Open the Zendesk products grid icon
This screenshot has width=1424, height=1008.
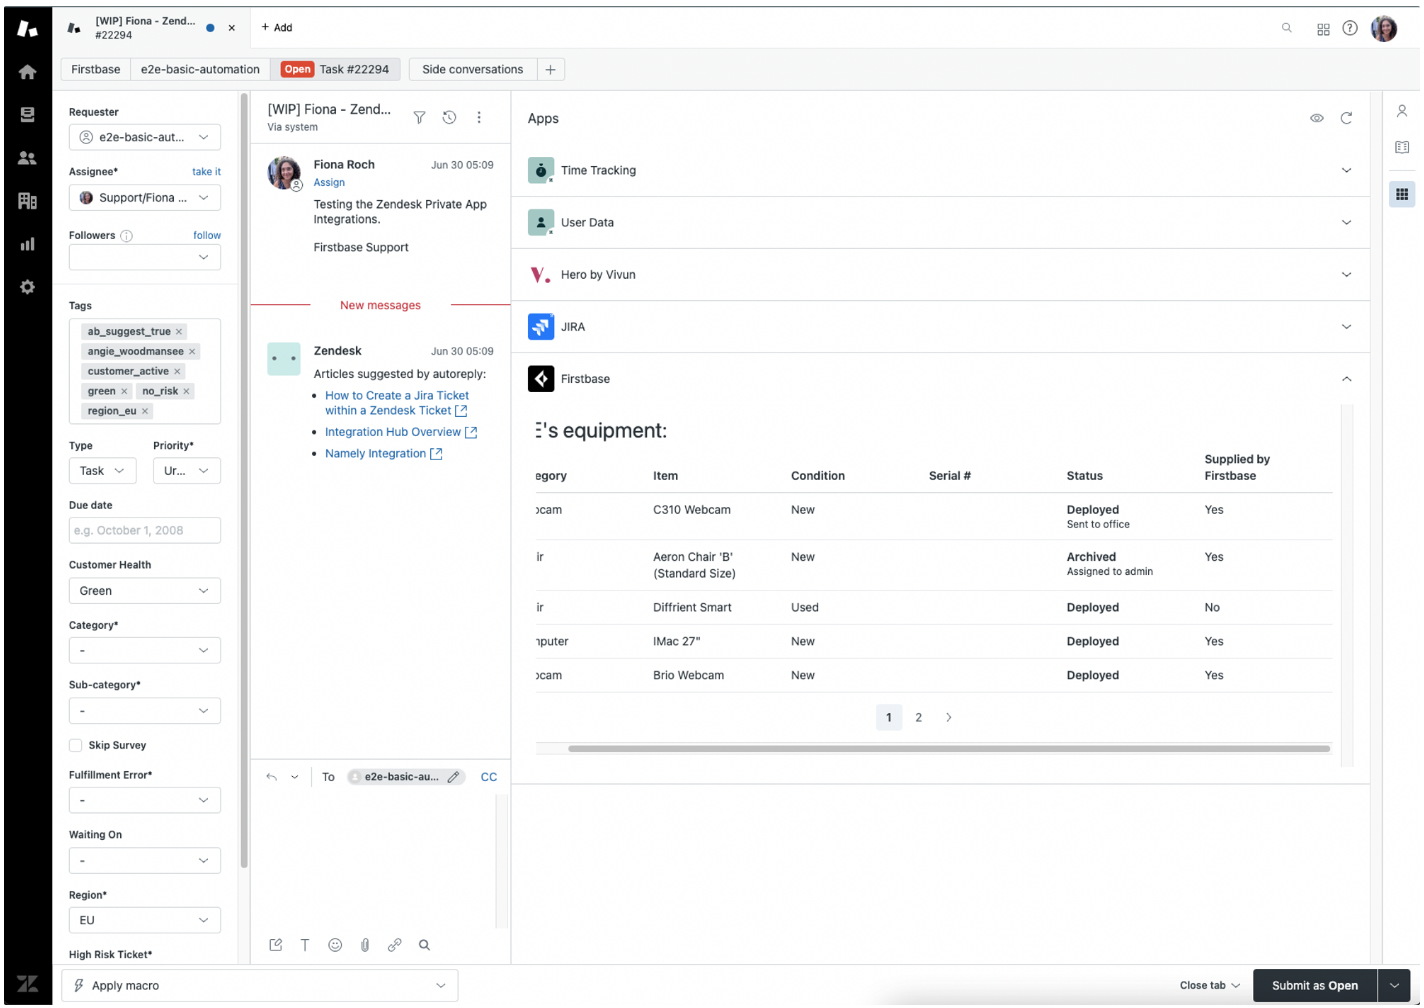1323,29
